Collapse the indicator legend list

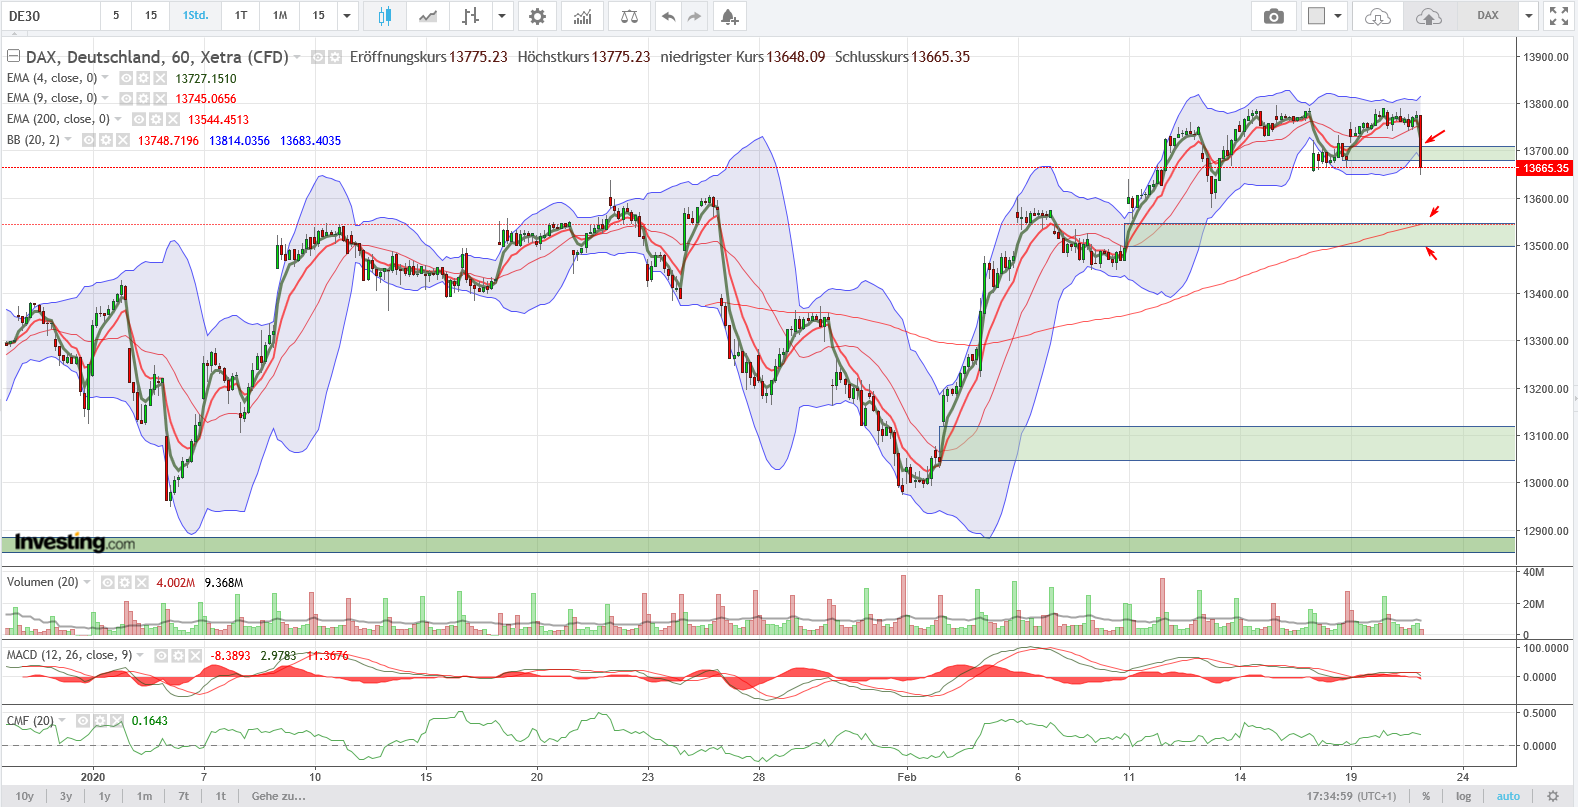coord(14,56)
